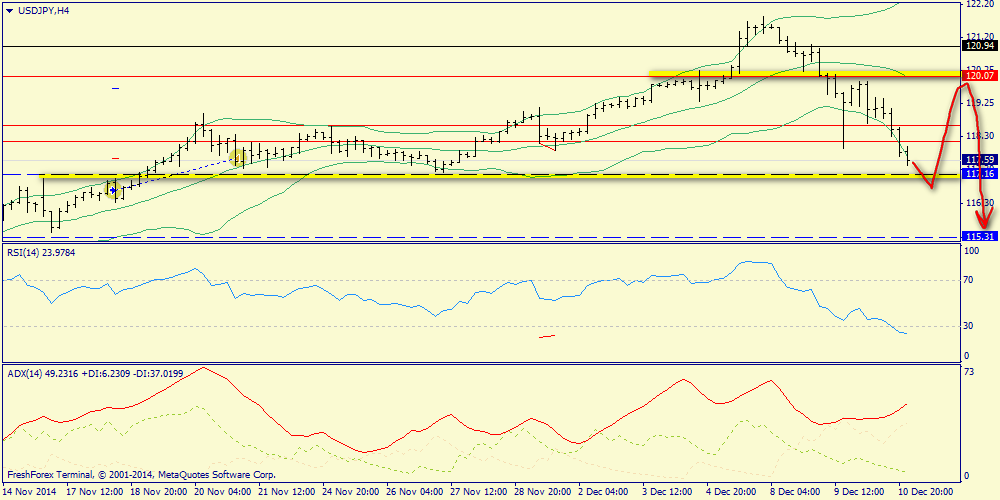Click the 14 Nov 2014 date label
The image size is (1000, 500).
pyautogui.click(x=27, y=492)
